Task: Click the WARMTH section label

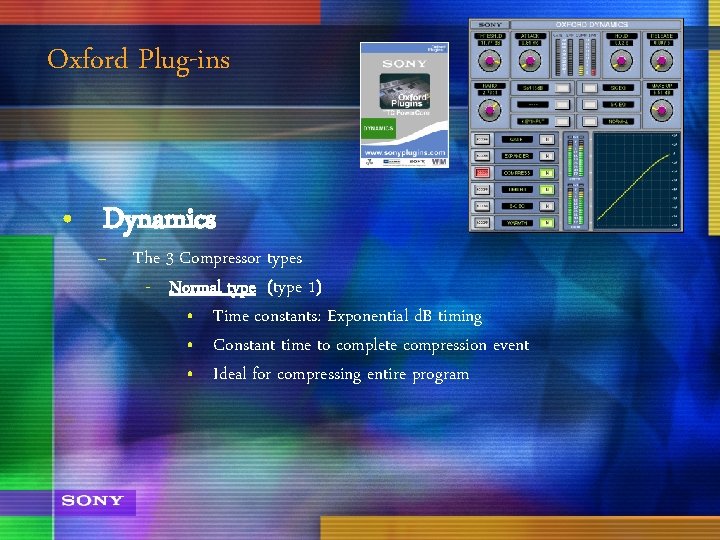Action: click(x=517, y=223)
